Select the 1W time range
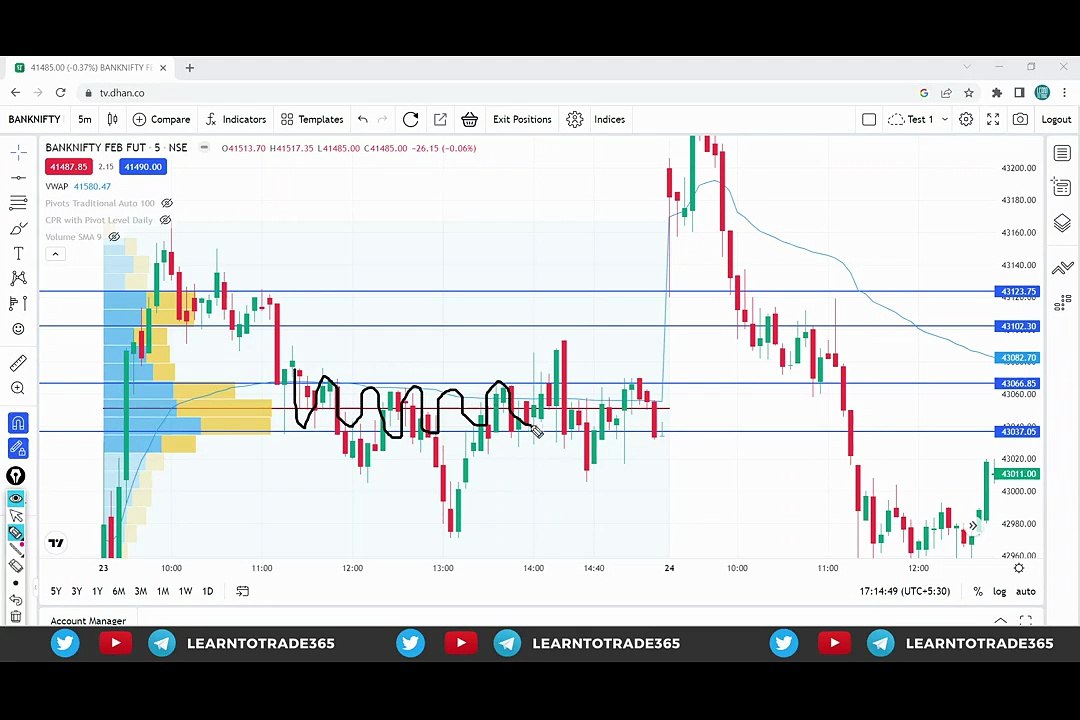The image size is (1080, 720). [185, 591]
